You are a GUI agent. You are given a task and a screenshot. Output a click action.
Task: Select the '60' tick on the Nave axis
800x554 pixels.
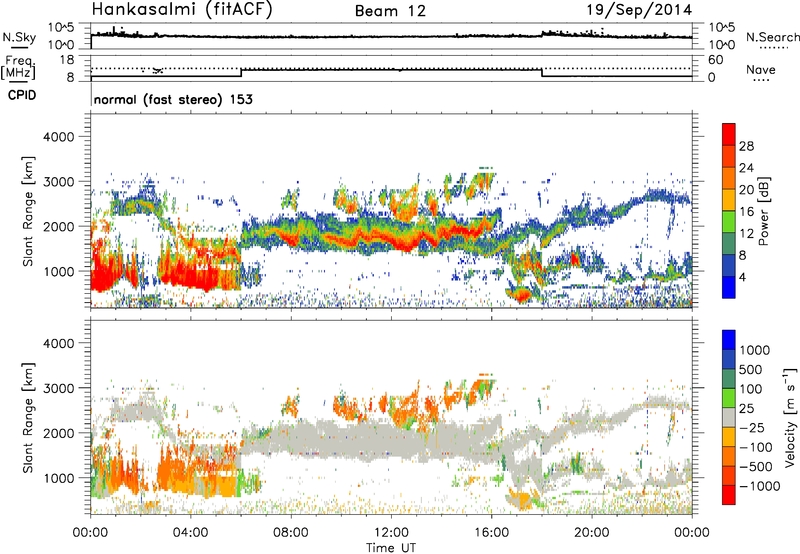pyautogui.click(x=715, y=60)
